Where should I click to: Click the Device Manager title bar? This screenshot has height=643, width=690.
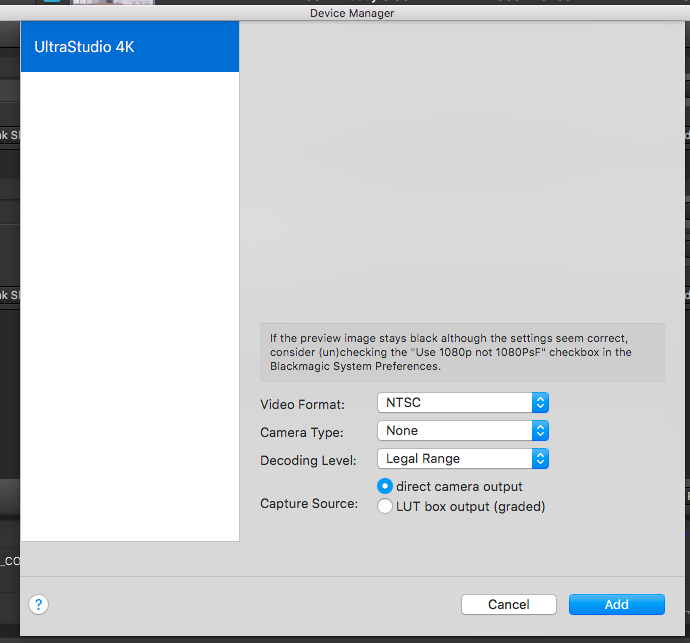point(353,13)
